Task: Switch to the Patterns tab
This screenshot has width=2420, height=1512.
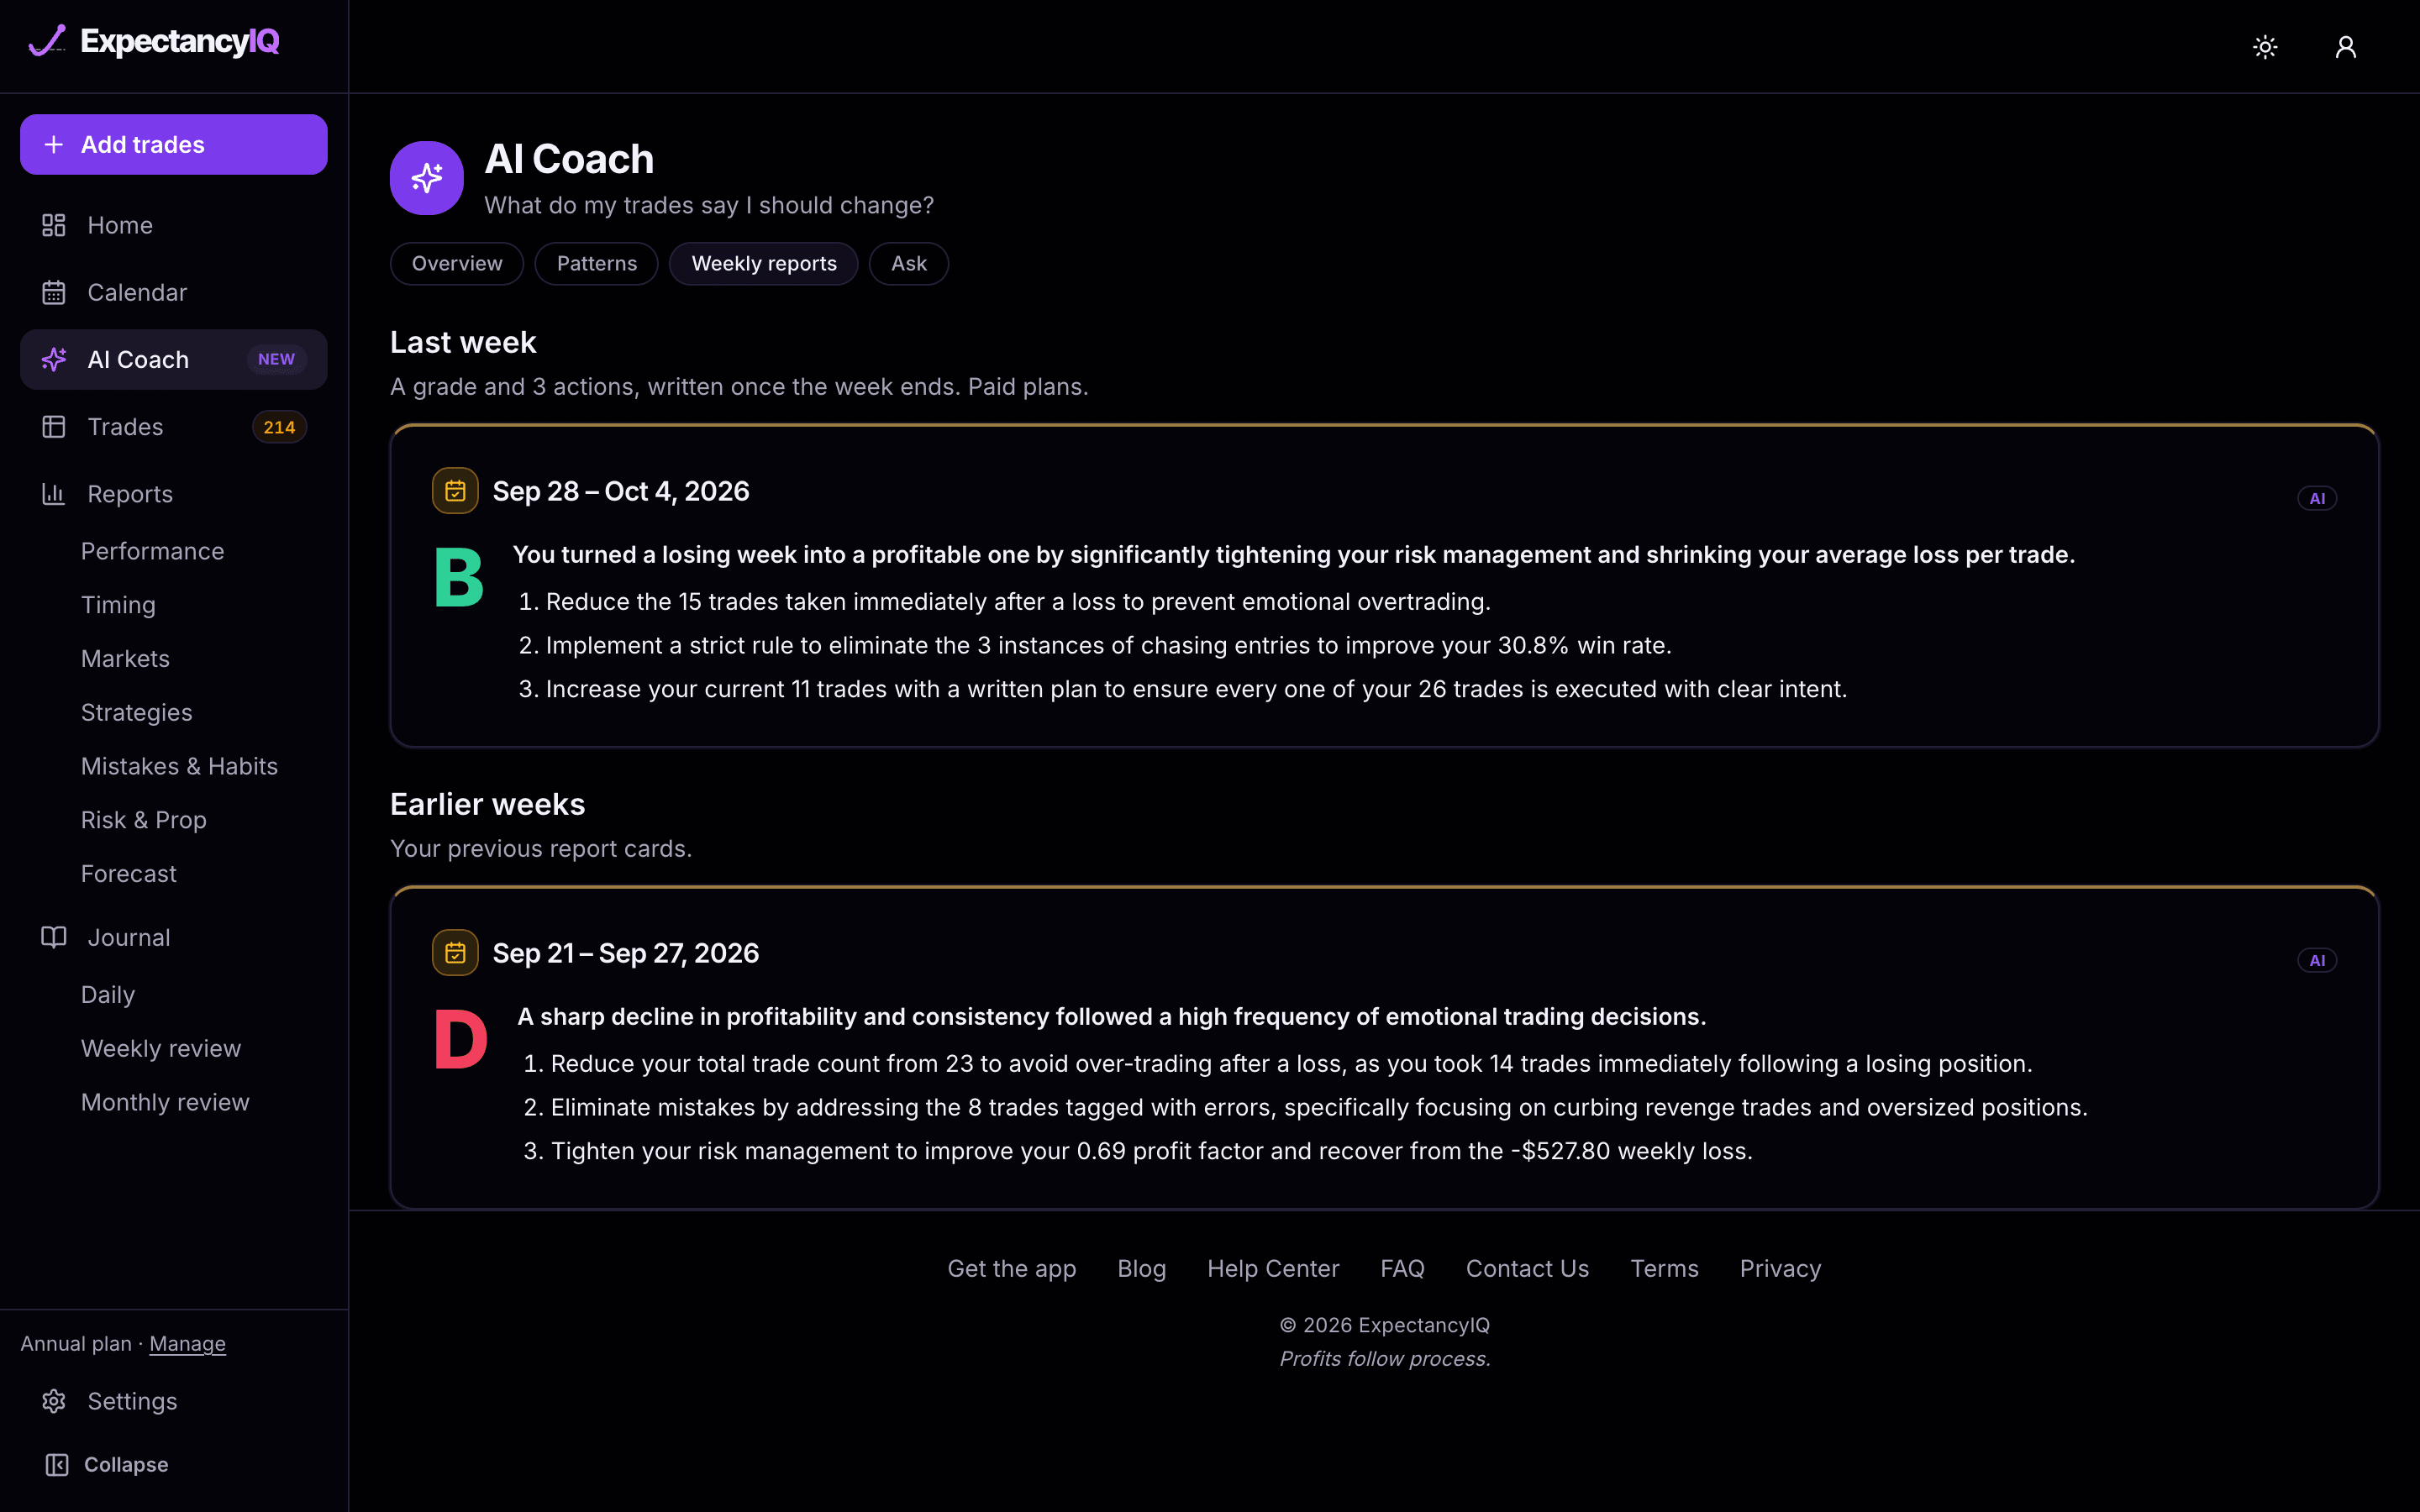Action: click(597, 264)
